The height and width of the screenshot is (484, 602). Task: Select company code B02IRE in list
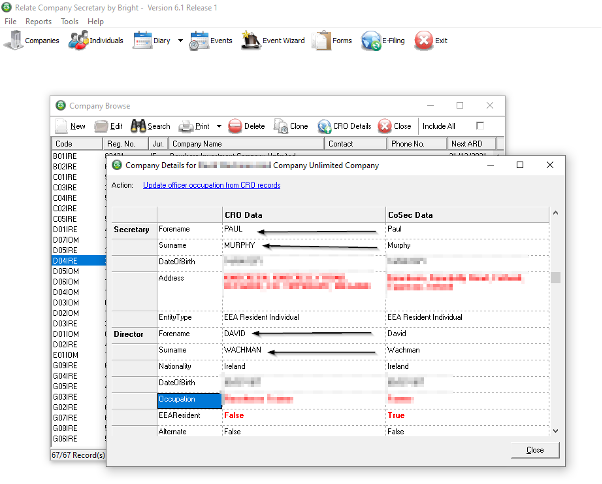pyautogui.click(x=65, y=167)
